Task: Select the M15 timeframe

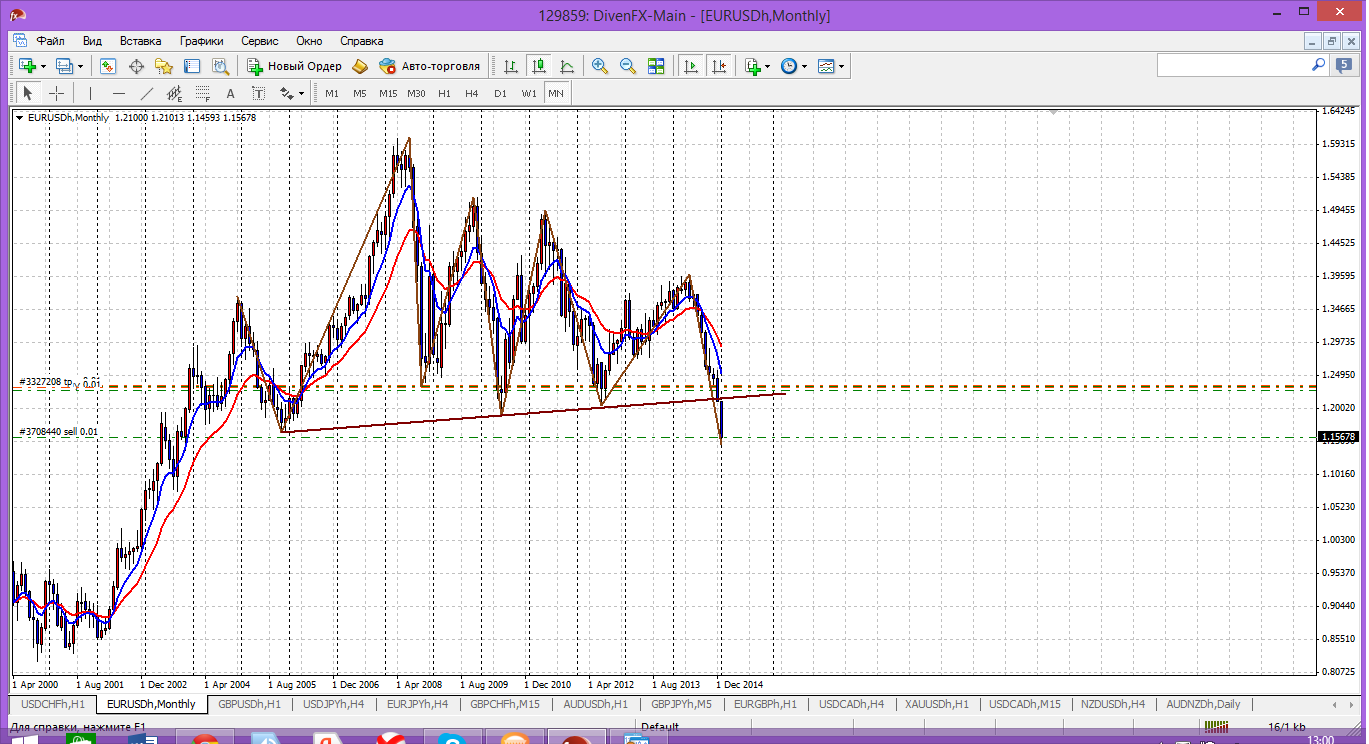Action: click(x=388, y=93)
